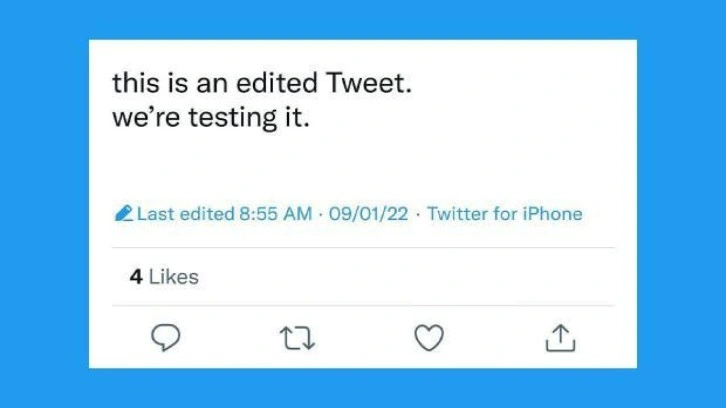Click the pencil edit-history icon

pos(124,214)
